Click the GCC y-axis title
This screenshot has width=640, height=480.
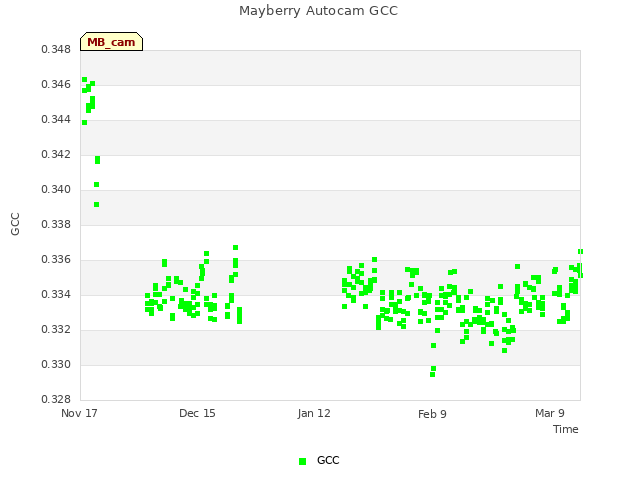pos(15,224)
